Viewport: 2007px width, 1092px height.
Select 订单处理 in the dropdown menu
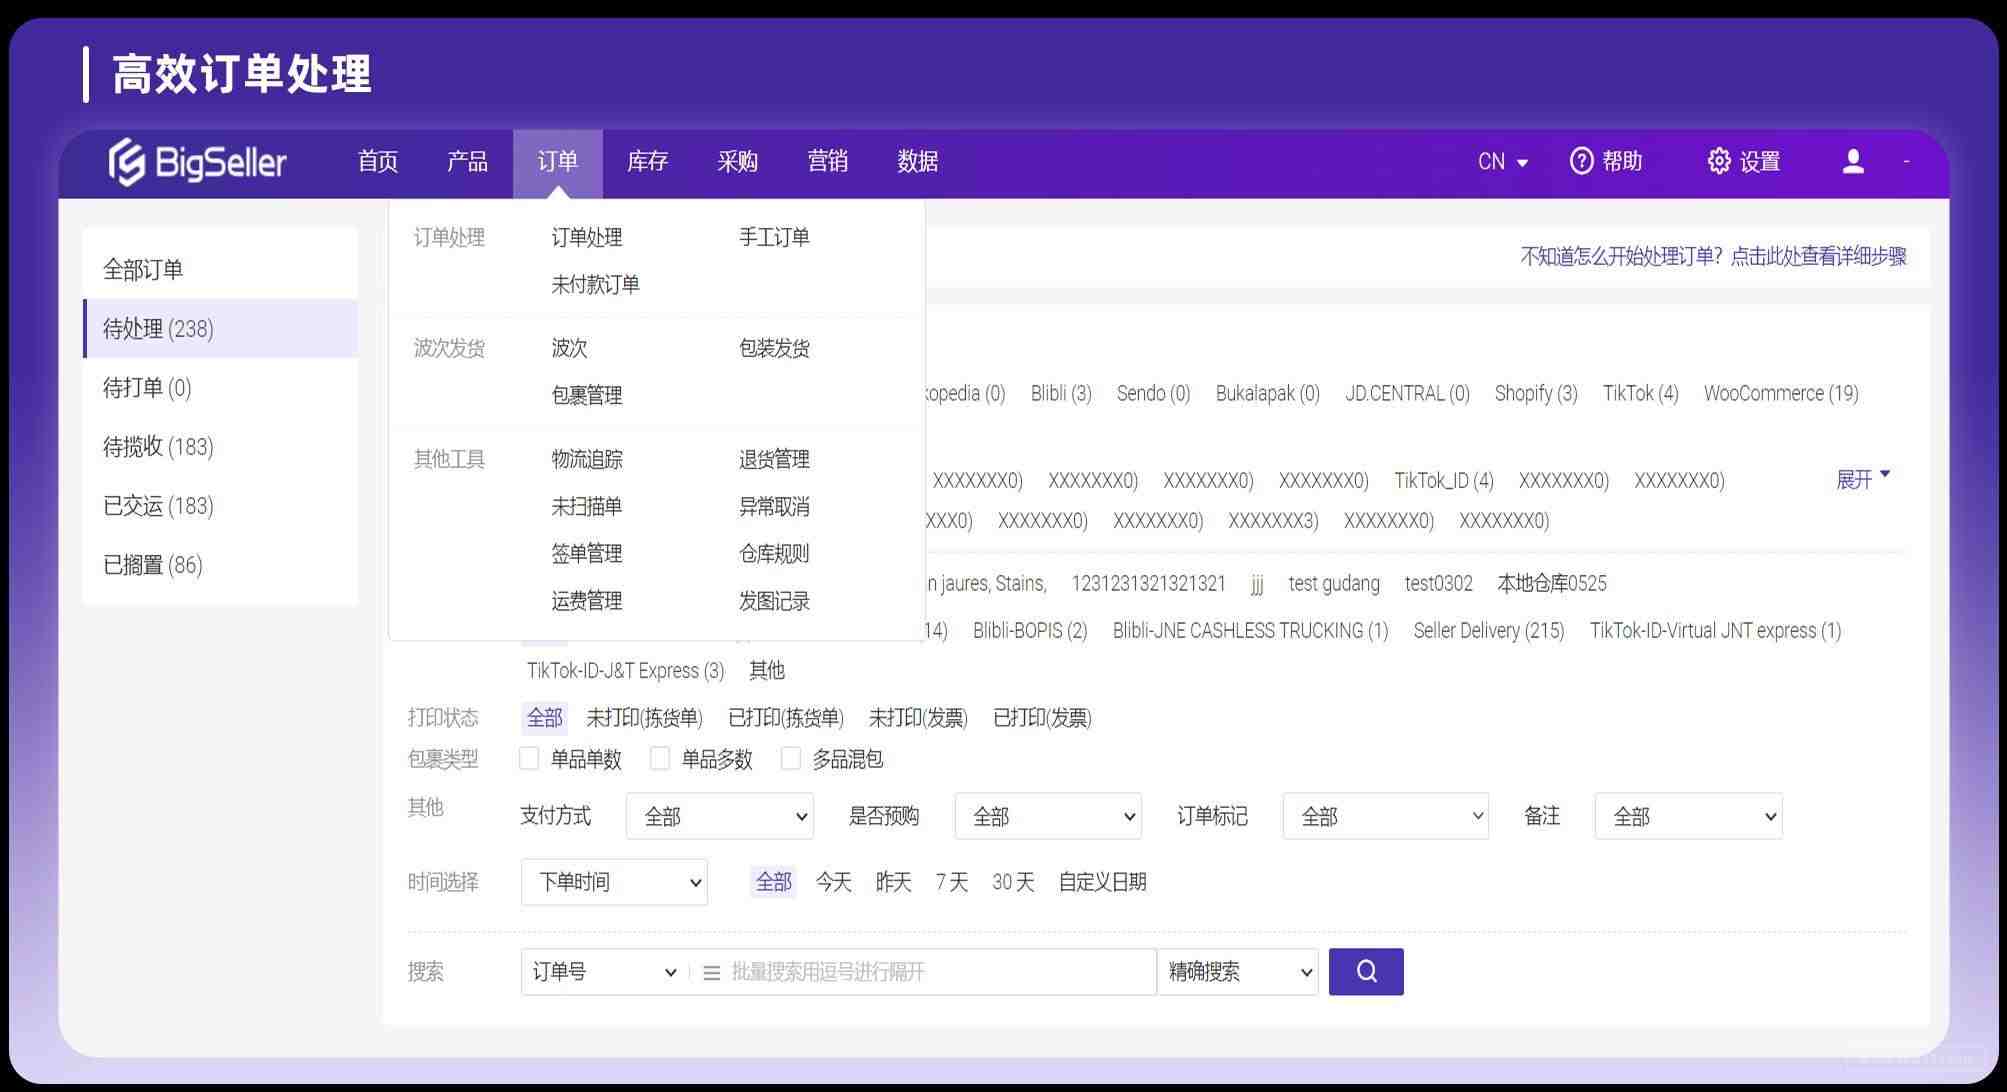(x=587, y=237)
